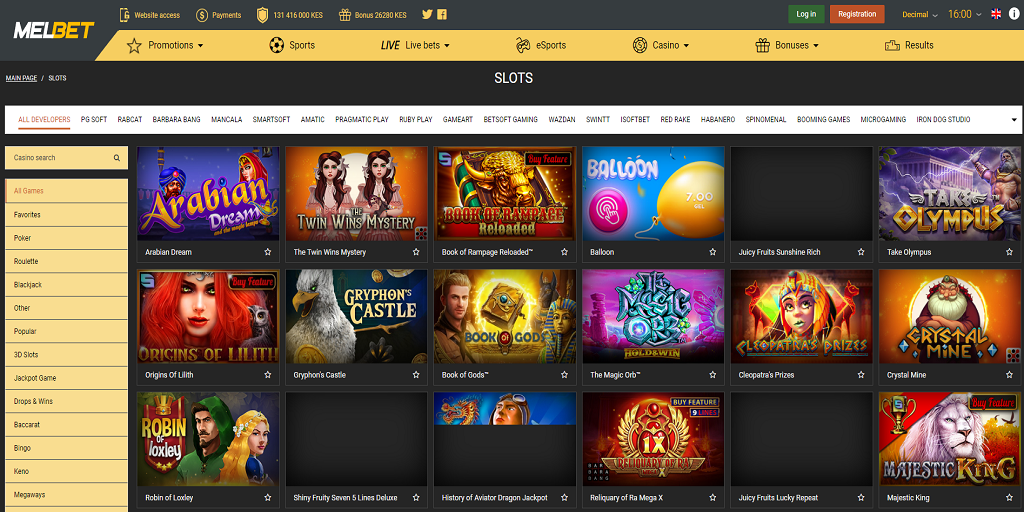Click the Bonuses gift icon
Image resolution: width=1024 pixels, height=512 pixels.
coord(762,45)
